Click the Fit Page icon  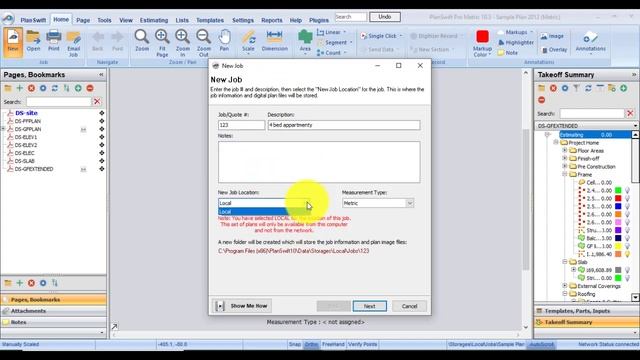click(162, 43)
